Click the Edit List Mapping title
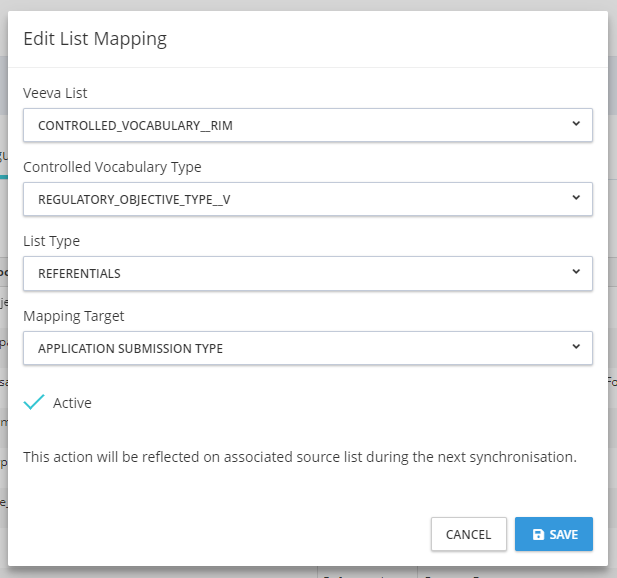Image resolution: width=617 pixels, height=578 pixels. 95,40
